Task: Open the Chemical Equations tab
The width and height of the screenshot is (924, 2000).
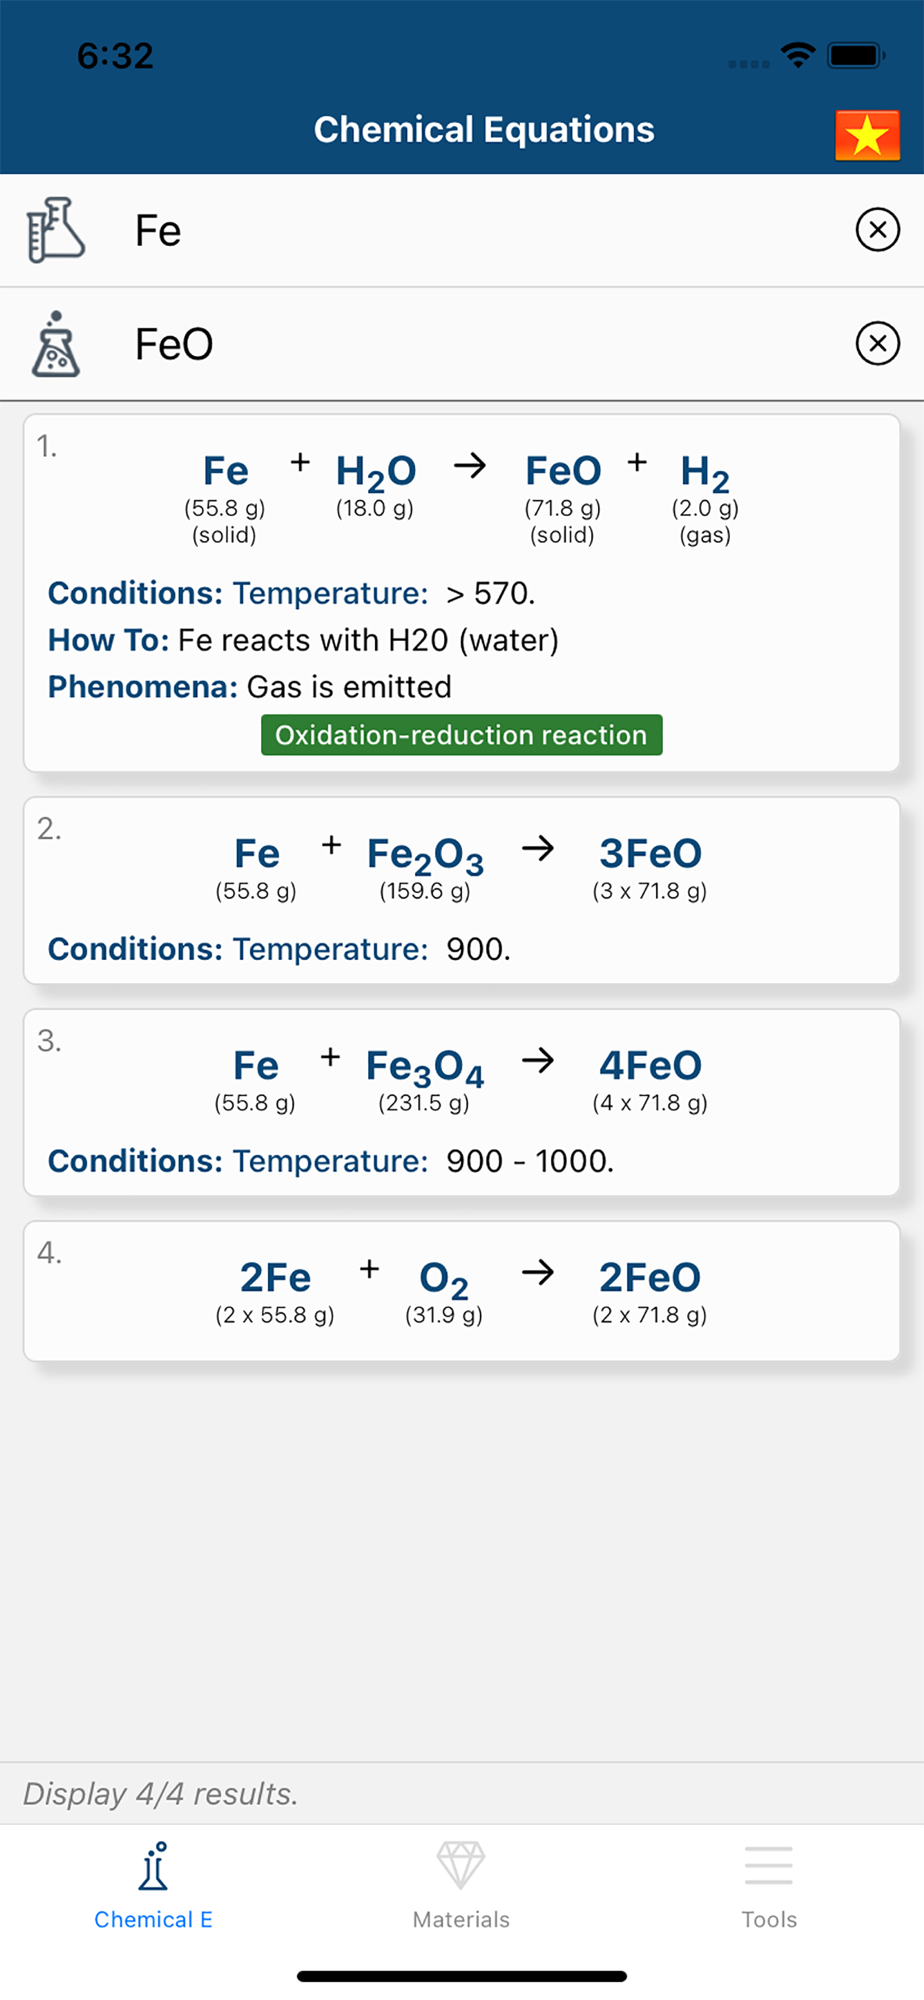Action: coord(153,1885)
